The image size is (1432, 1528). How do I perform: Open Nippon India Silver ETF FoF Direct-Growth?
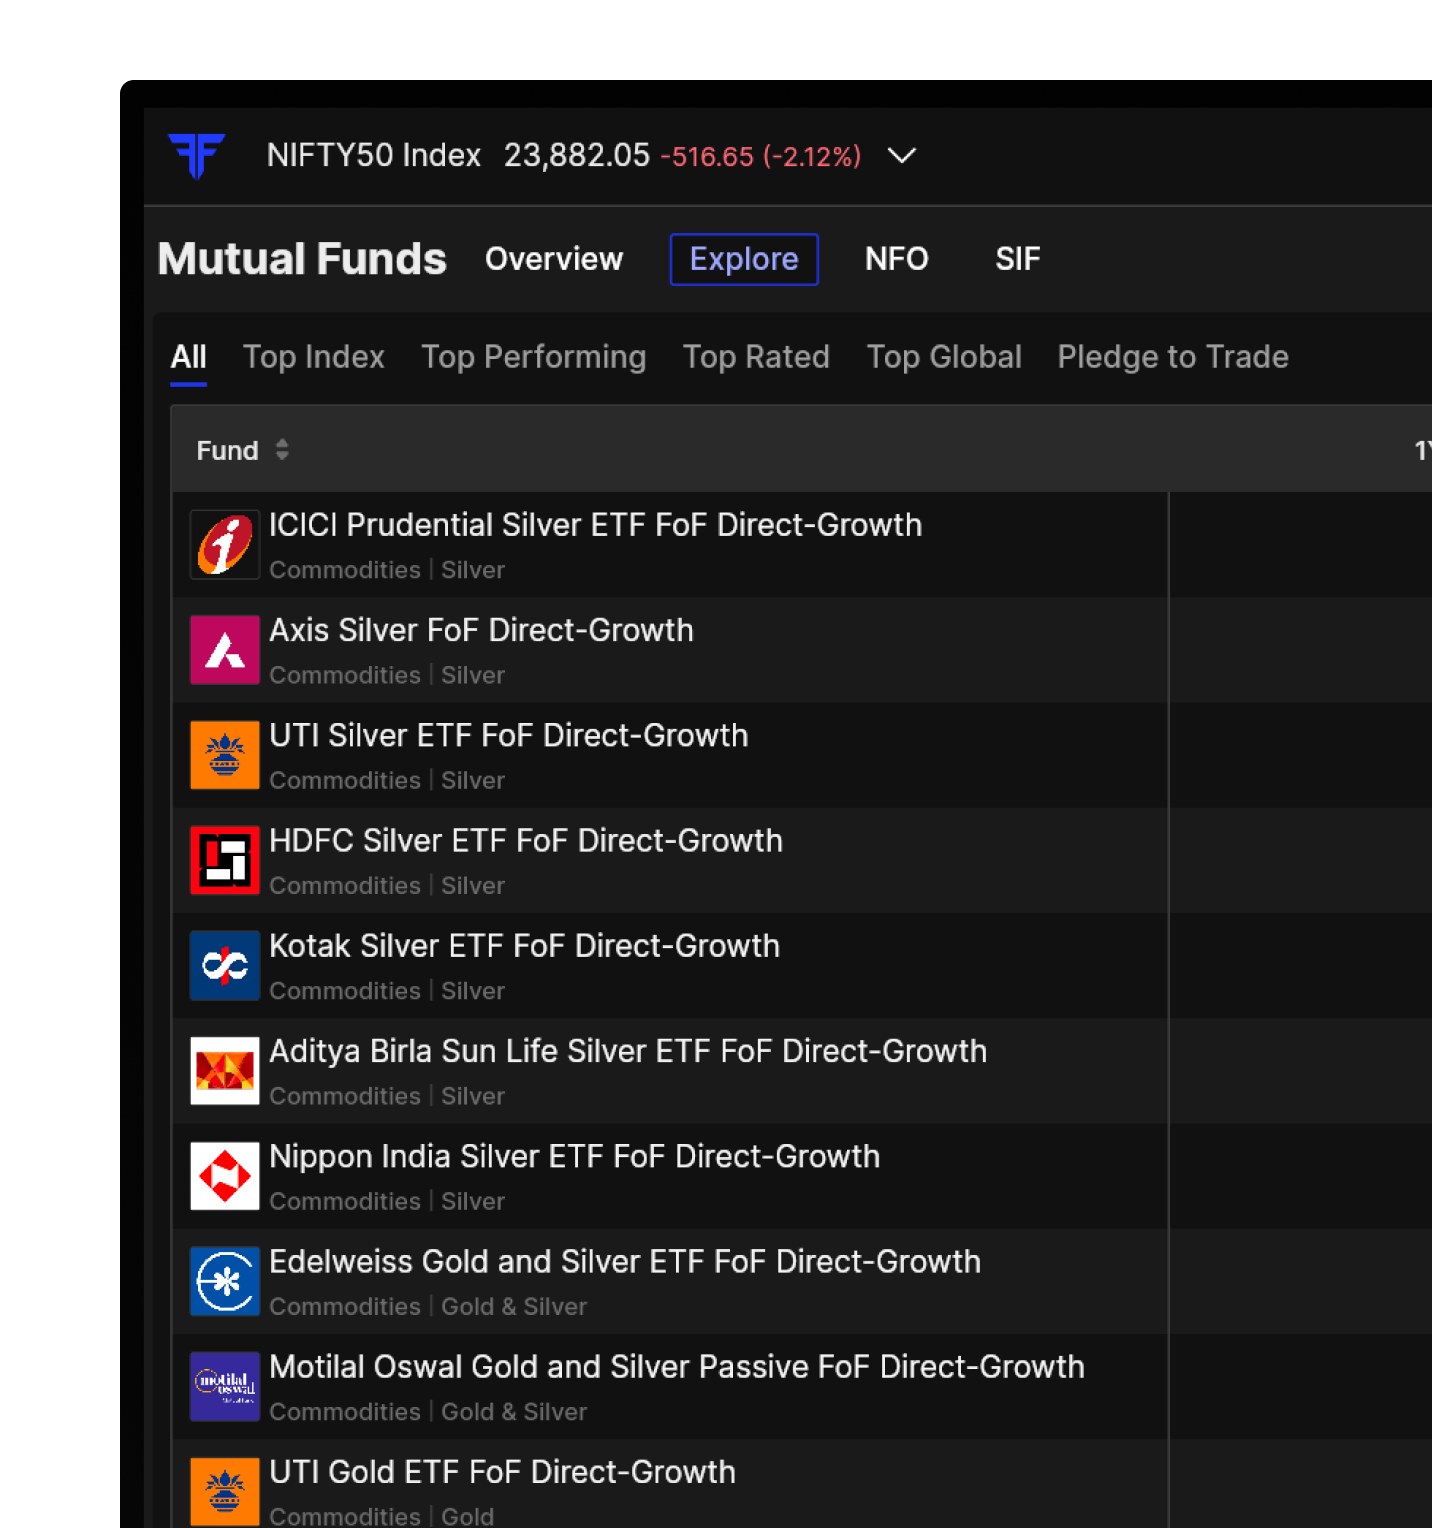(575, 1156)
